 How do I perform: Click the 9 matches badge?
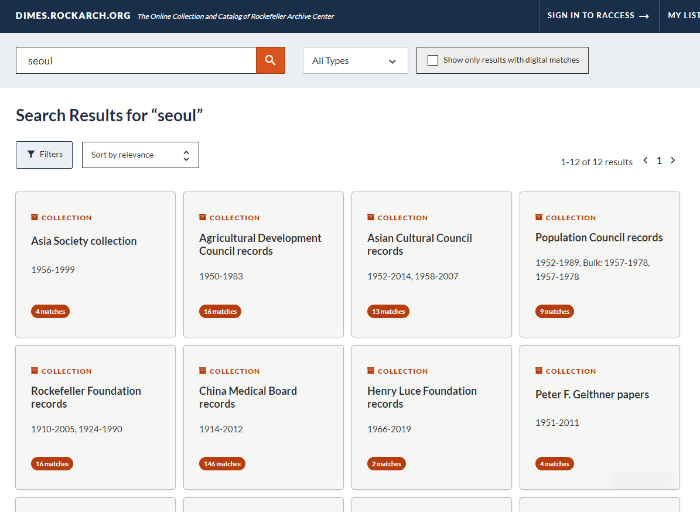(x=554, y=311)
